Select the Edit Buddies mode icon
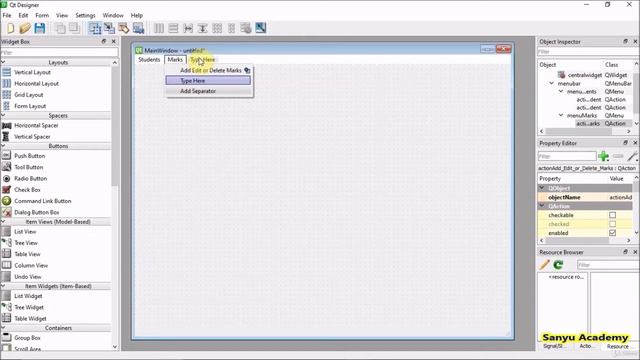Image resolution: width=640 pixels, height=360 pixels. pos(124,28)
